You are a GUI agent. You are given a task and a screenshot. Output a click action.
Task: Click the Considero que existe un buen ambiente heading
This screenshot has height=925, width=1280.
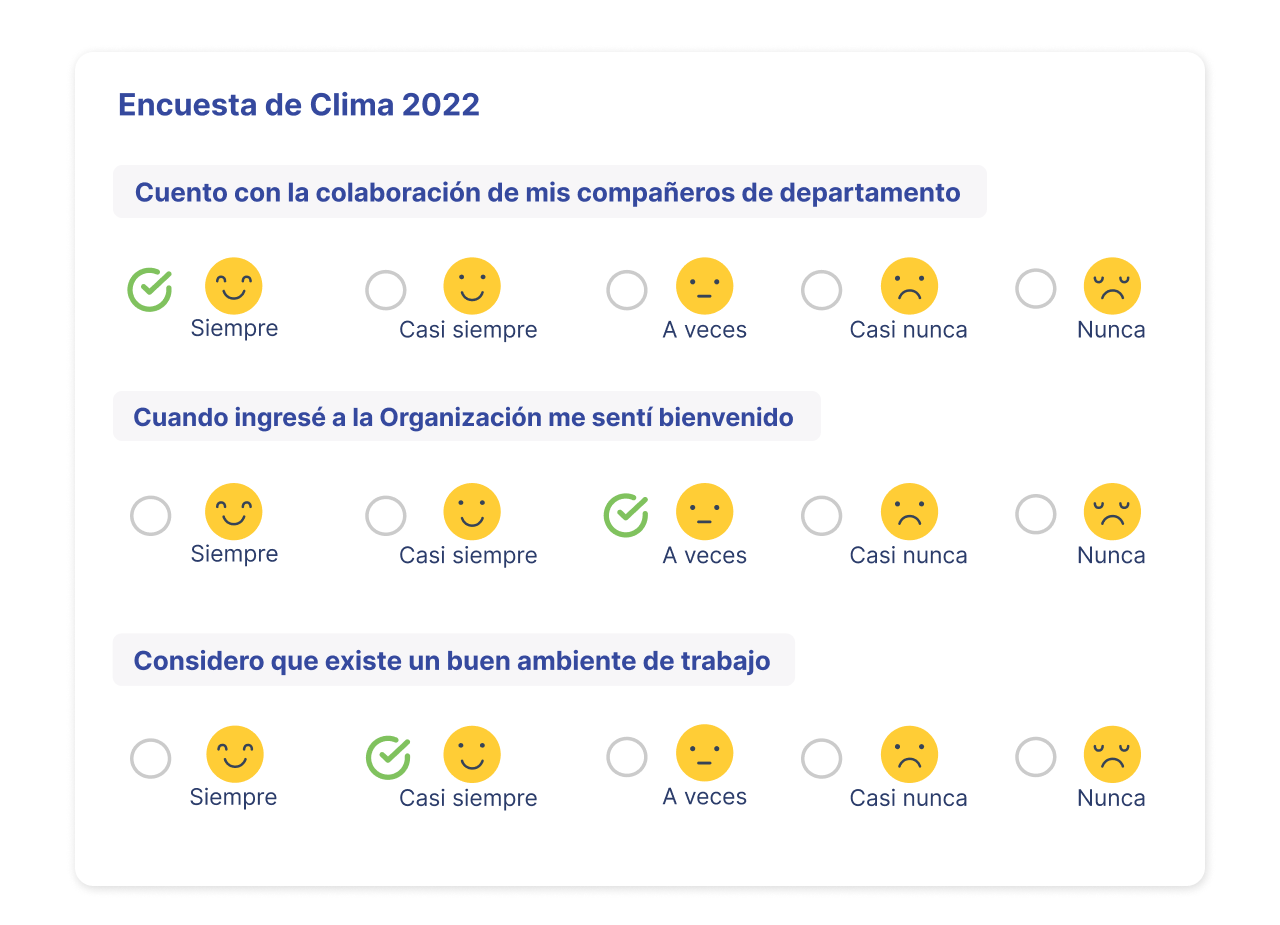[x=452, y=661]
